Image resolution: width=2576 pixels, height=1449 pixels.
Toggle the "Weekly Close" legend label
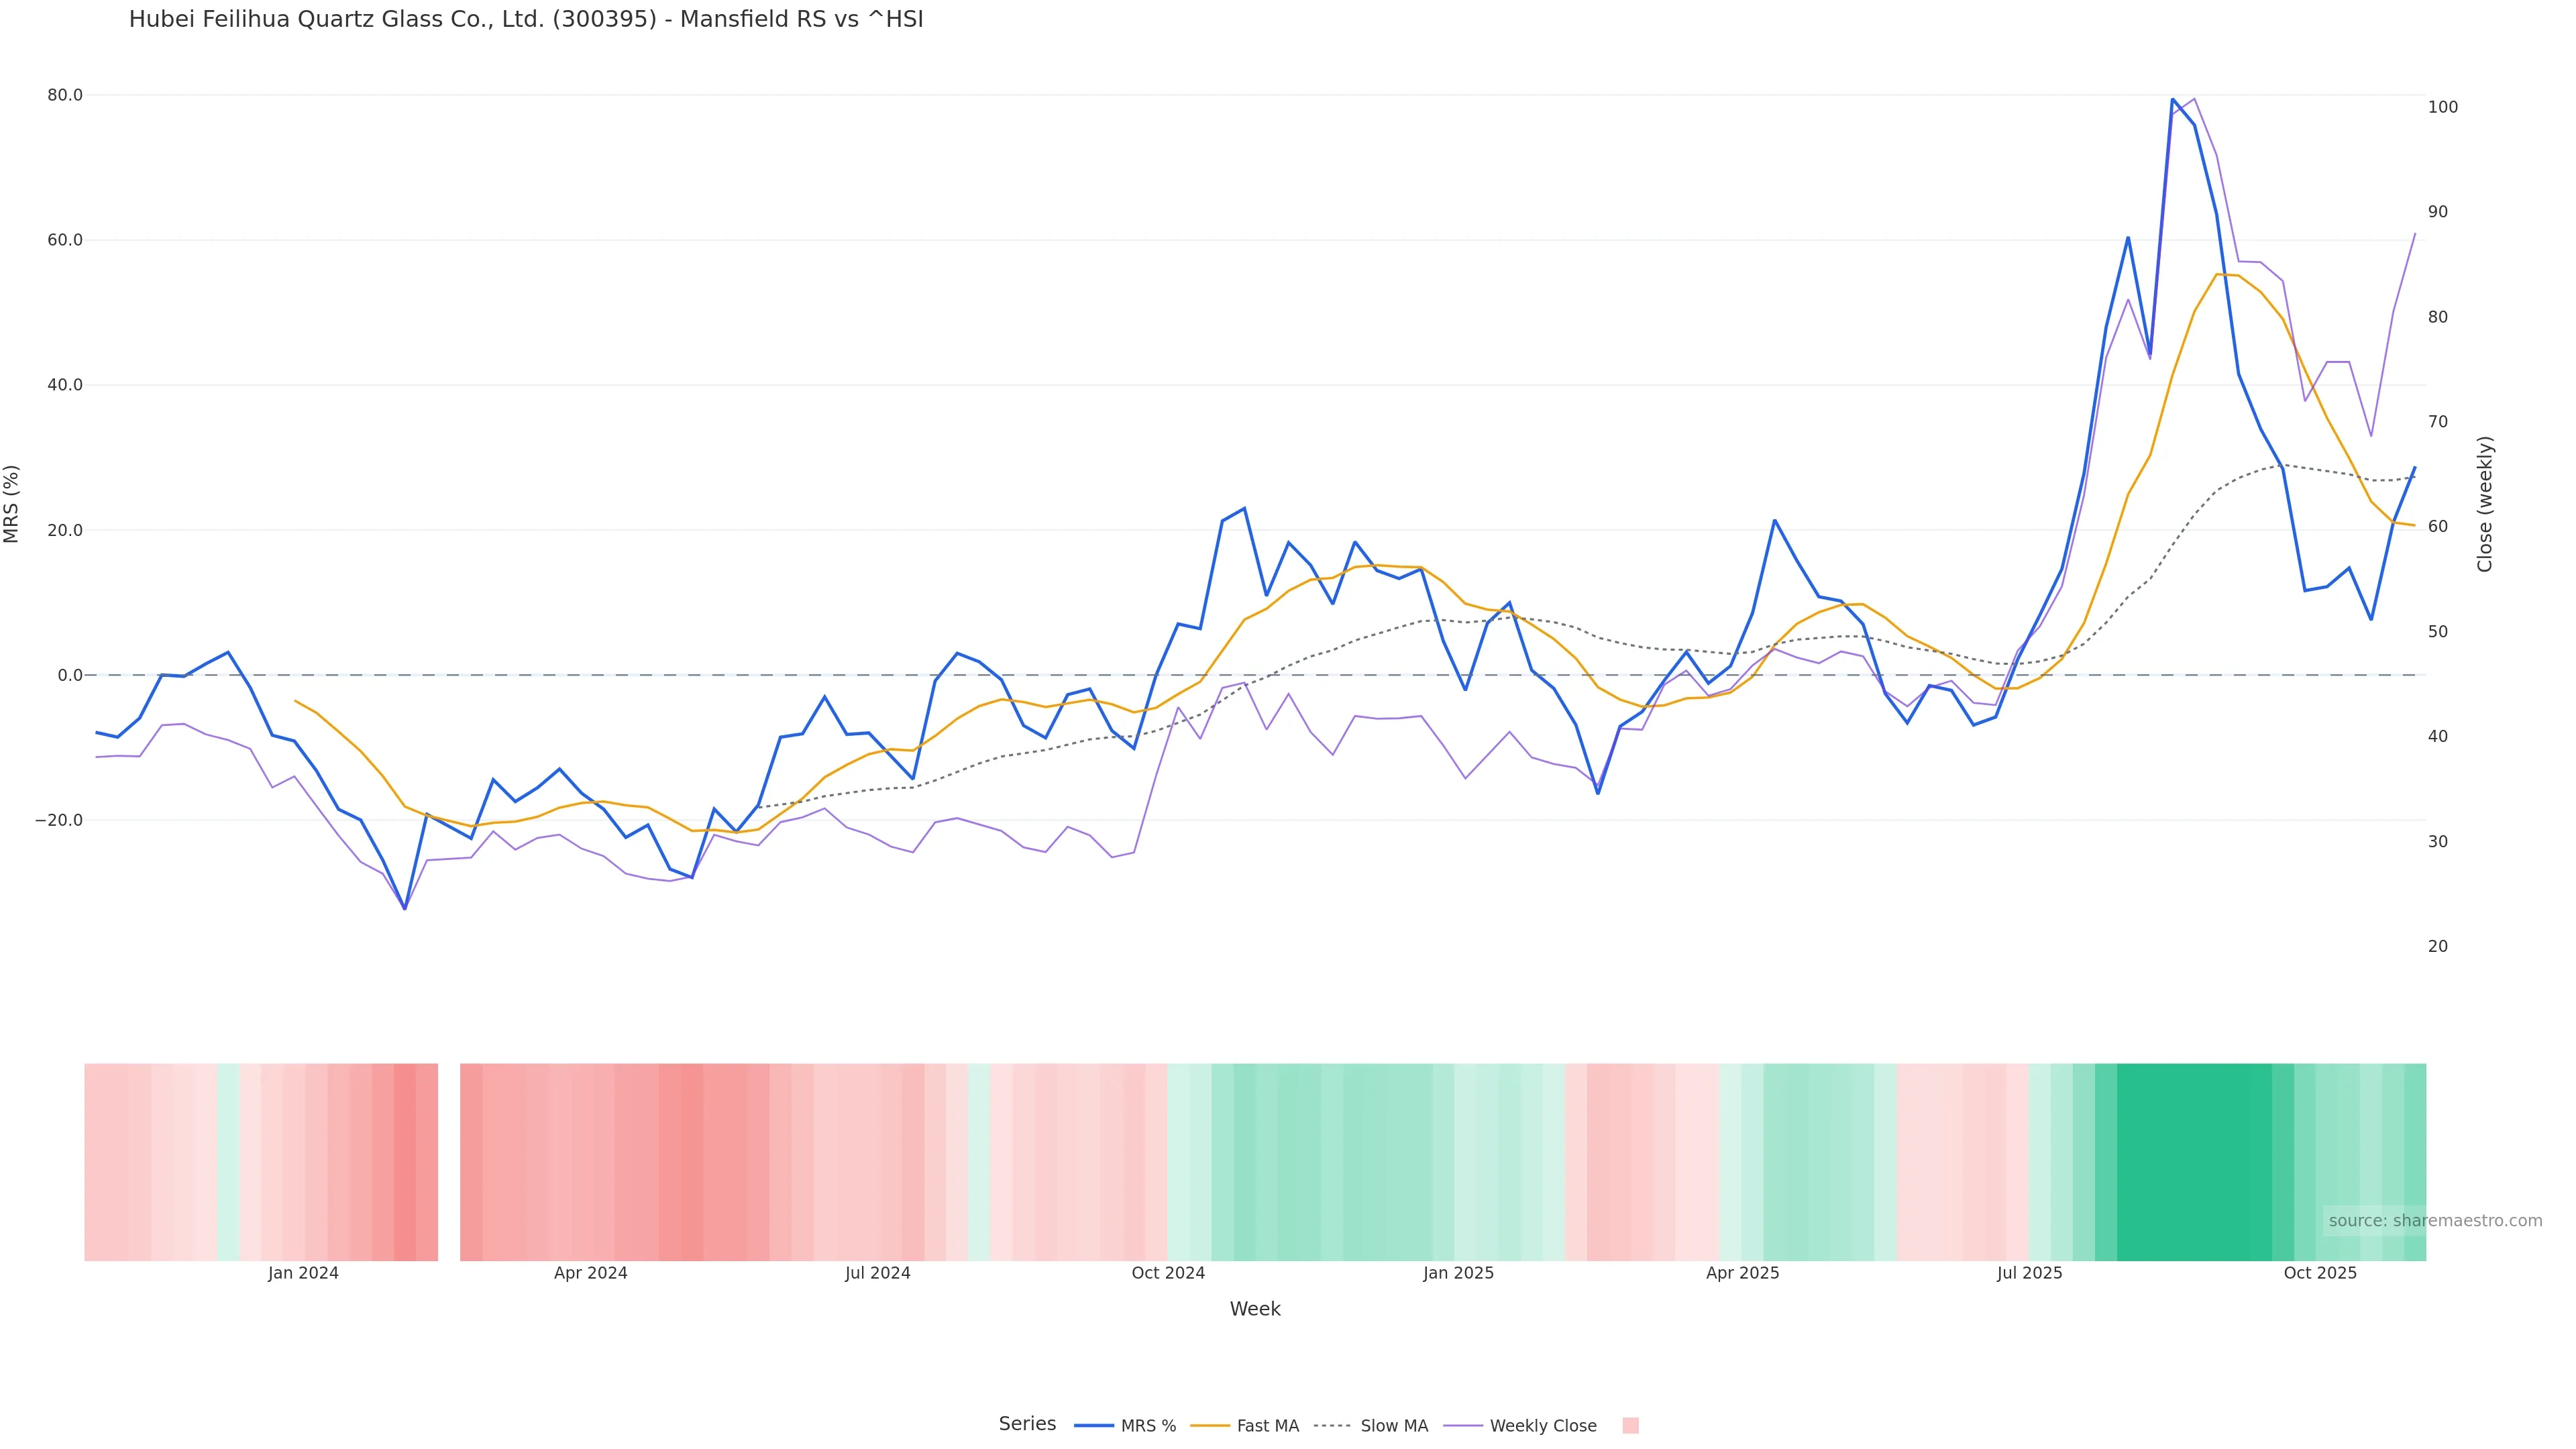click(x=1542, y=1426)
